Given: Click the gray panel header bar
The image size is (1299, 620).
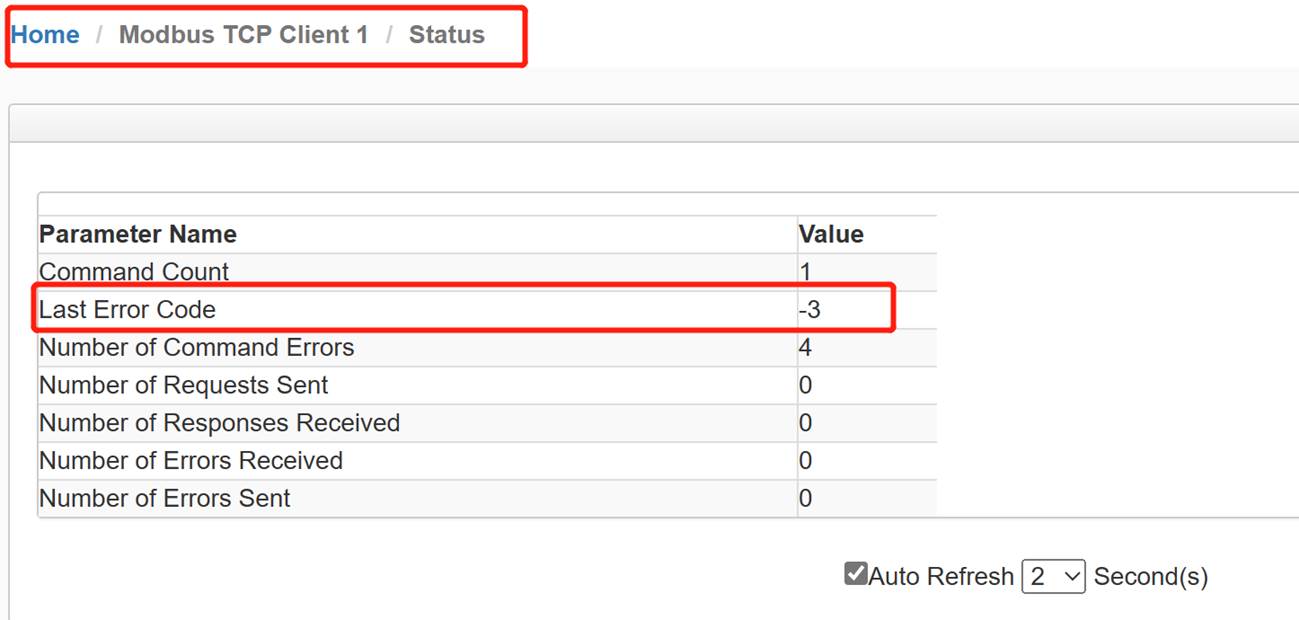Looking at the screenshot, I should pyautogui.click(x=654, y=123).
